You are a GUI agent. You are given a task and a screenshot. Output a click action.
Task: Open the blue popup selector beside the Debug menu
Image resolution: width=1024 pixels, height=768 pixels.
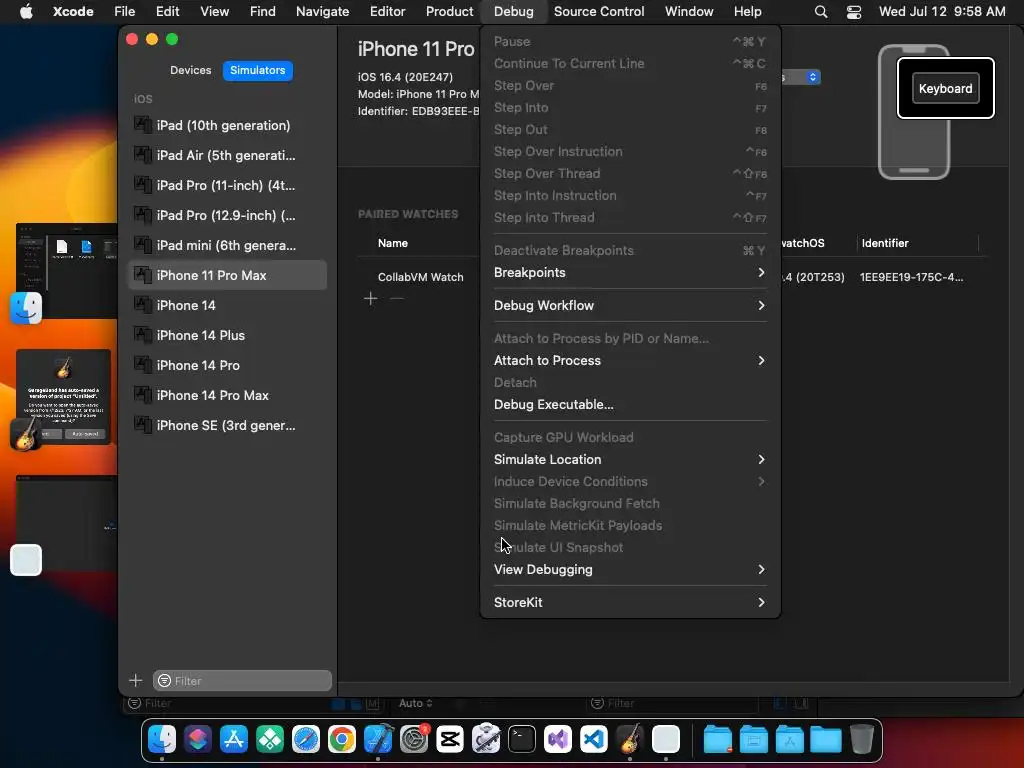812,77
